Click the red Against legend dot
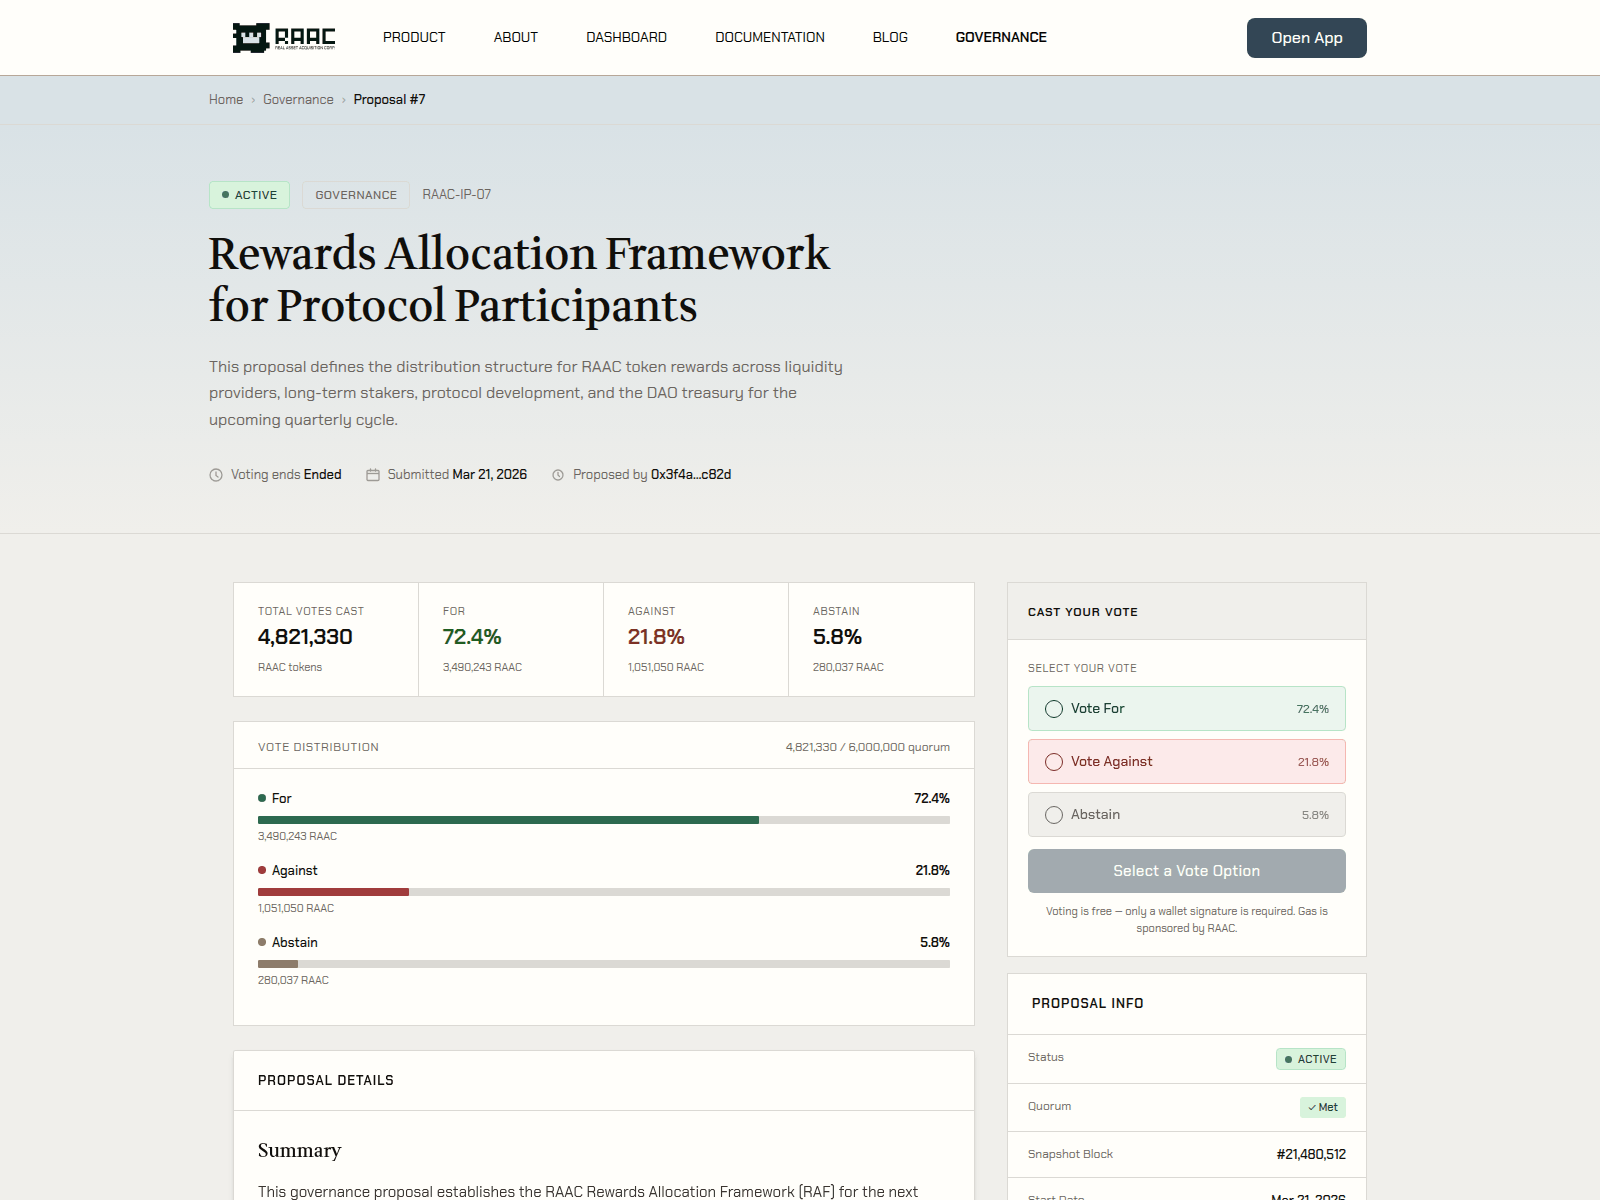 (x=262, y=870)
